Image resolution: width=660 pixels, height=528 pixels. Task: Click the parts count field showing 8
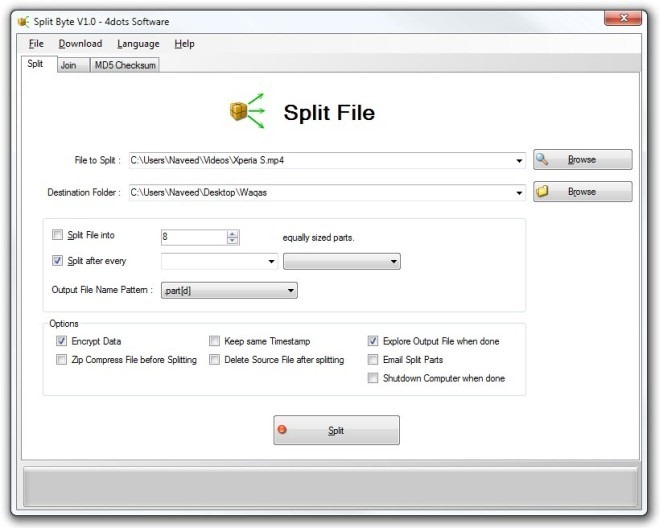coord(194,237)
